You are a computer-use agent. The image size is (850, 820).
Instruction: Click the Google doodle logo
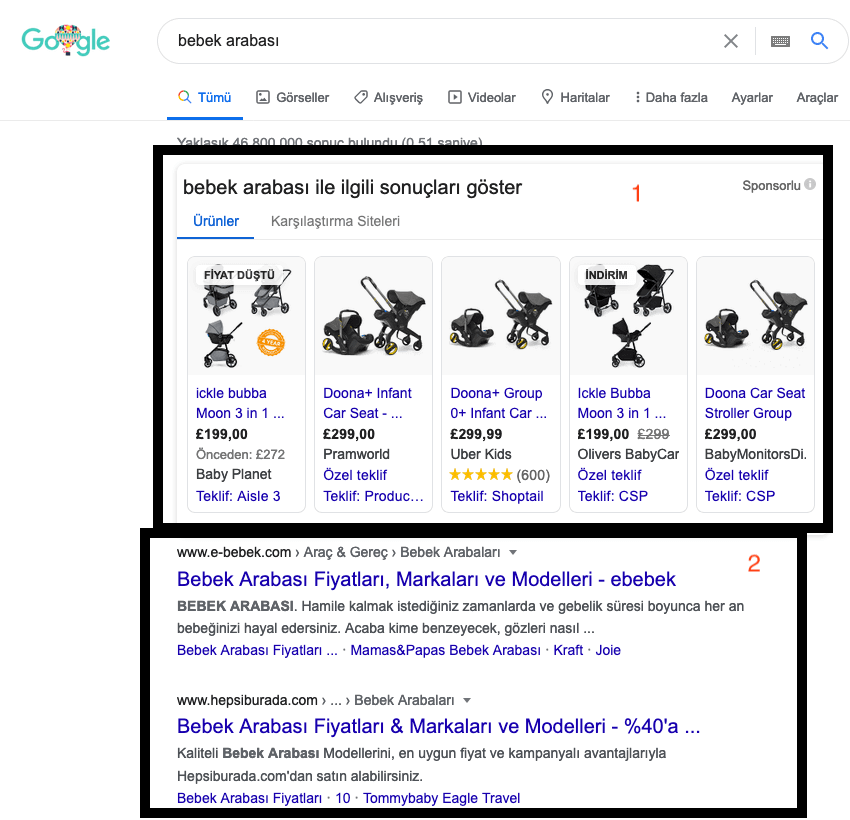point(66,40)
